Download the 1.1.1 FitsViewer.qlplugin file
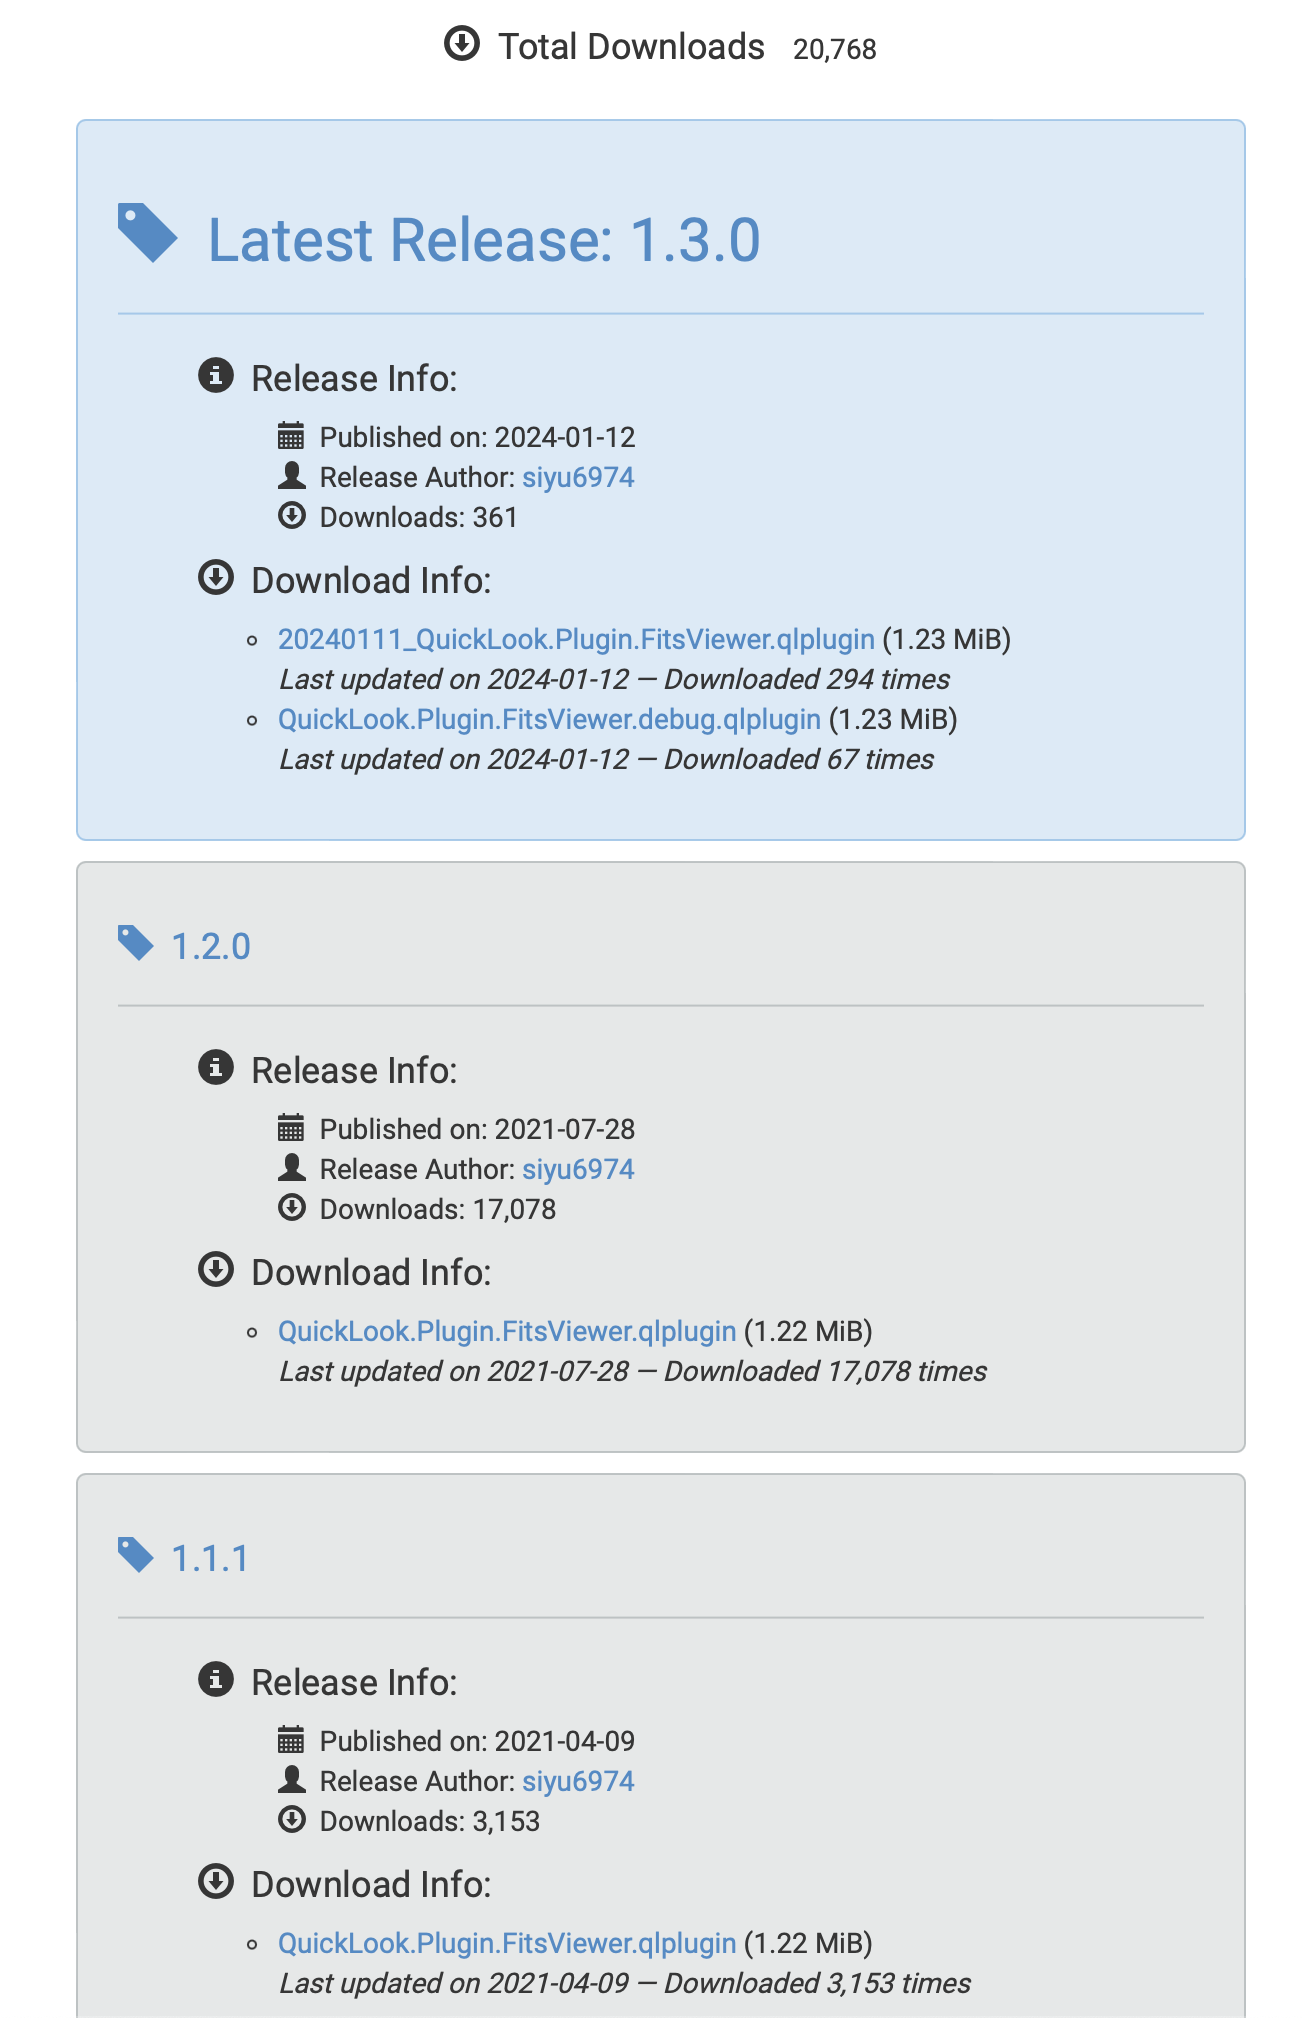Viewport: 1302px width, 2018px height. [x=507, y=1943]
